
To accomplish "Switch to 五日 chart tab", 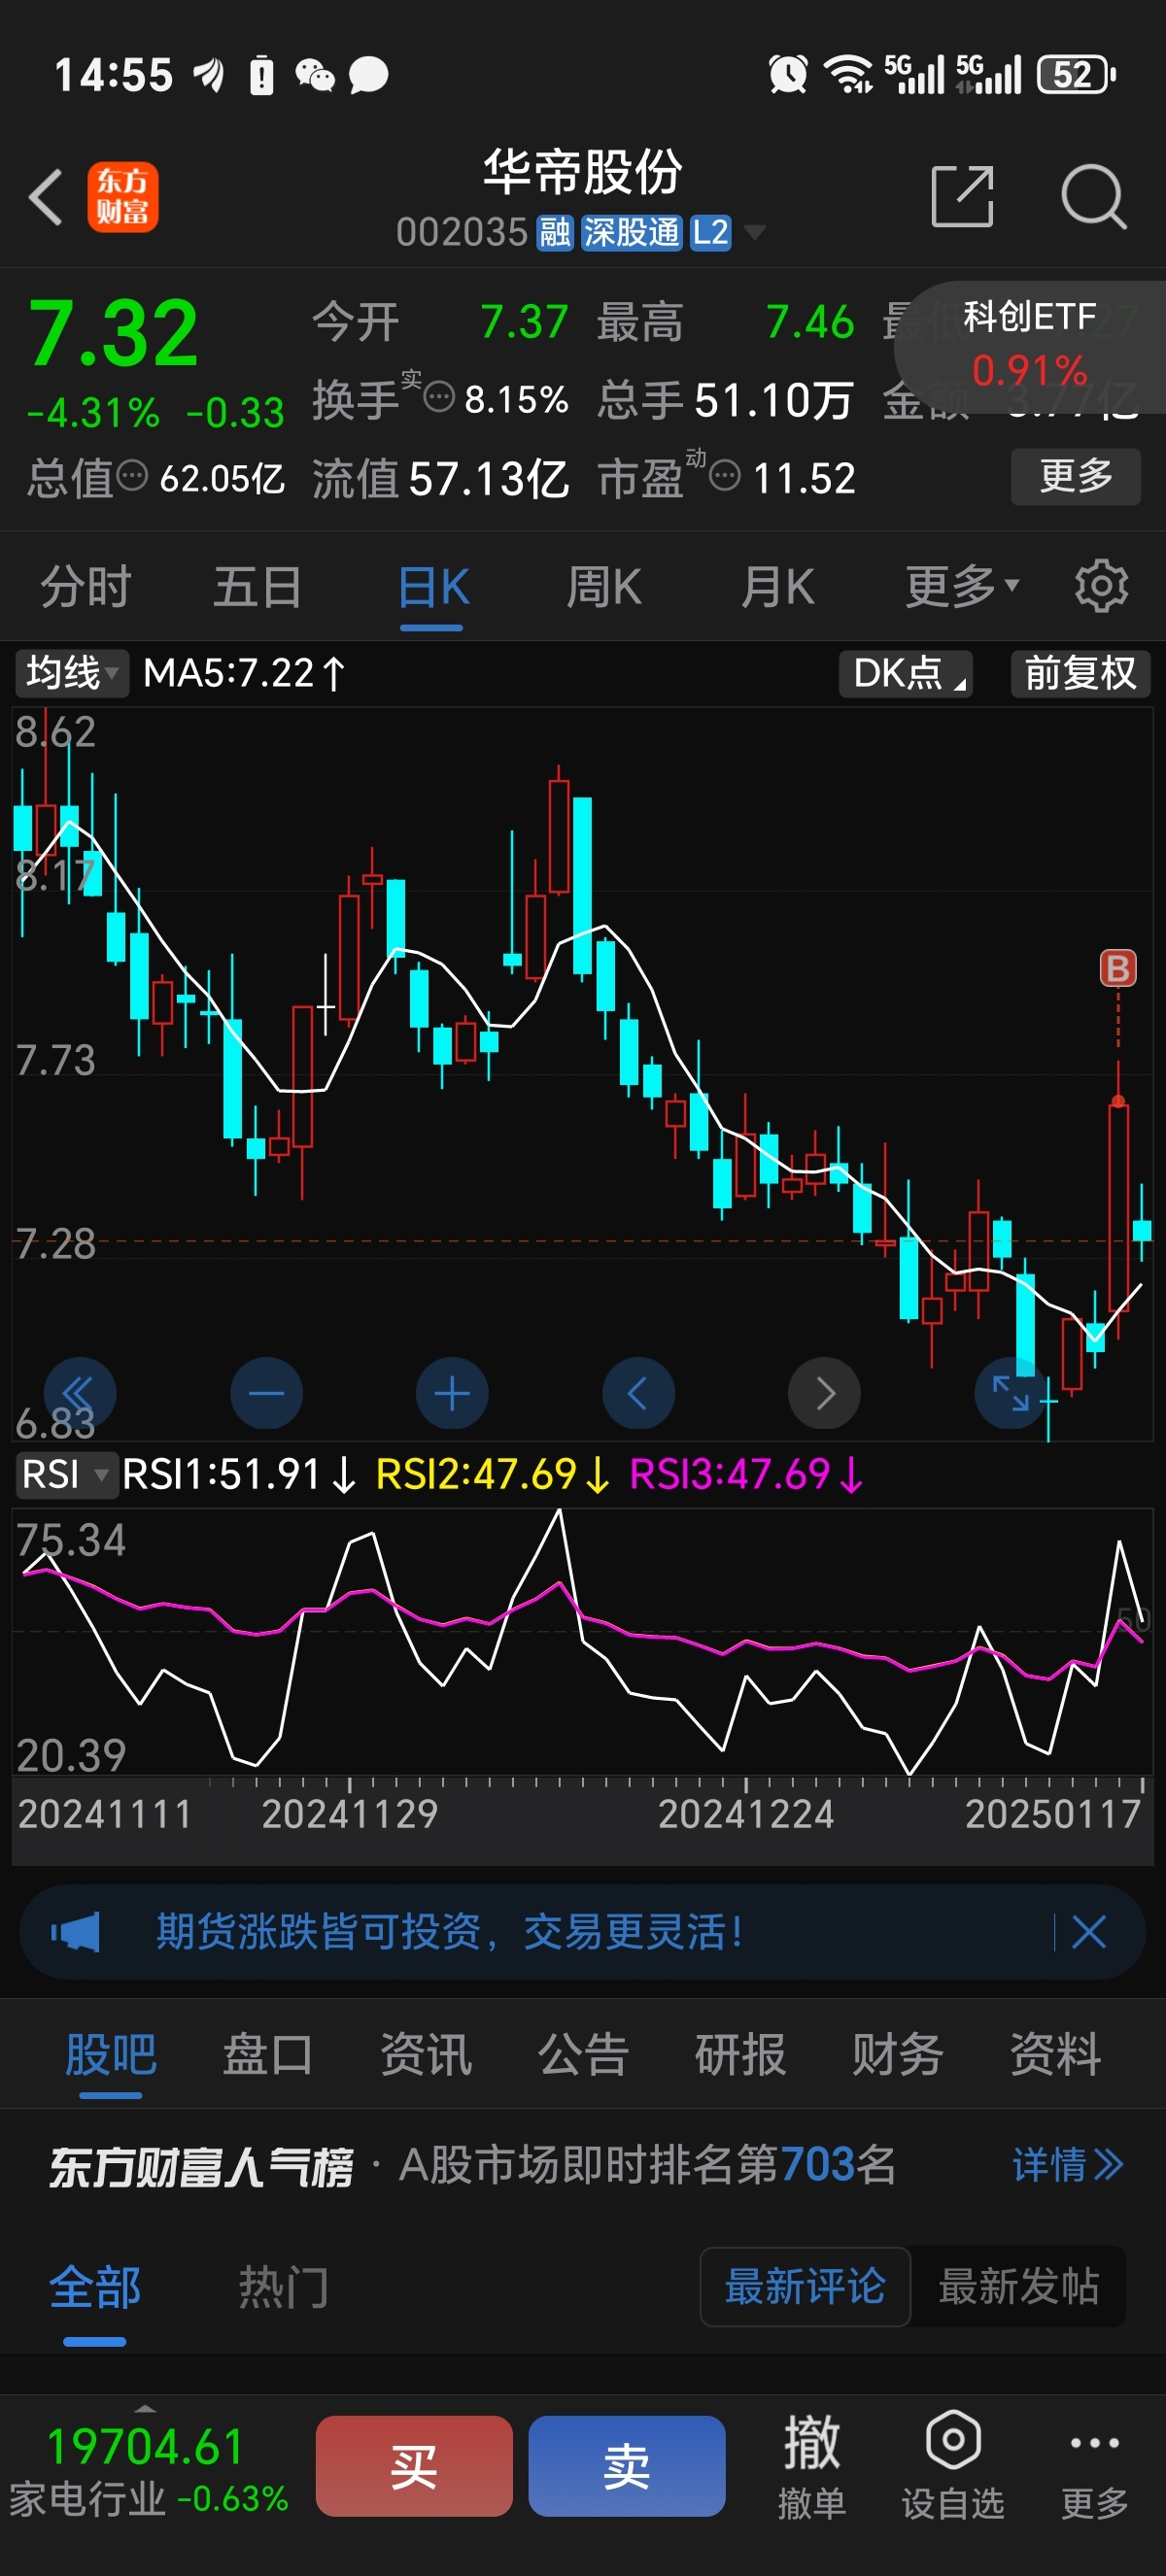I will 258,586.
